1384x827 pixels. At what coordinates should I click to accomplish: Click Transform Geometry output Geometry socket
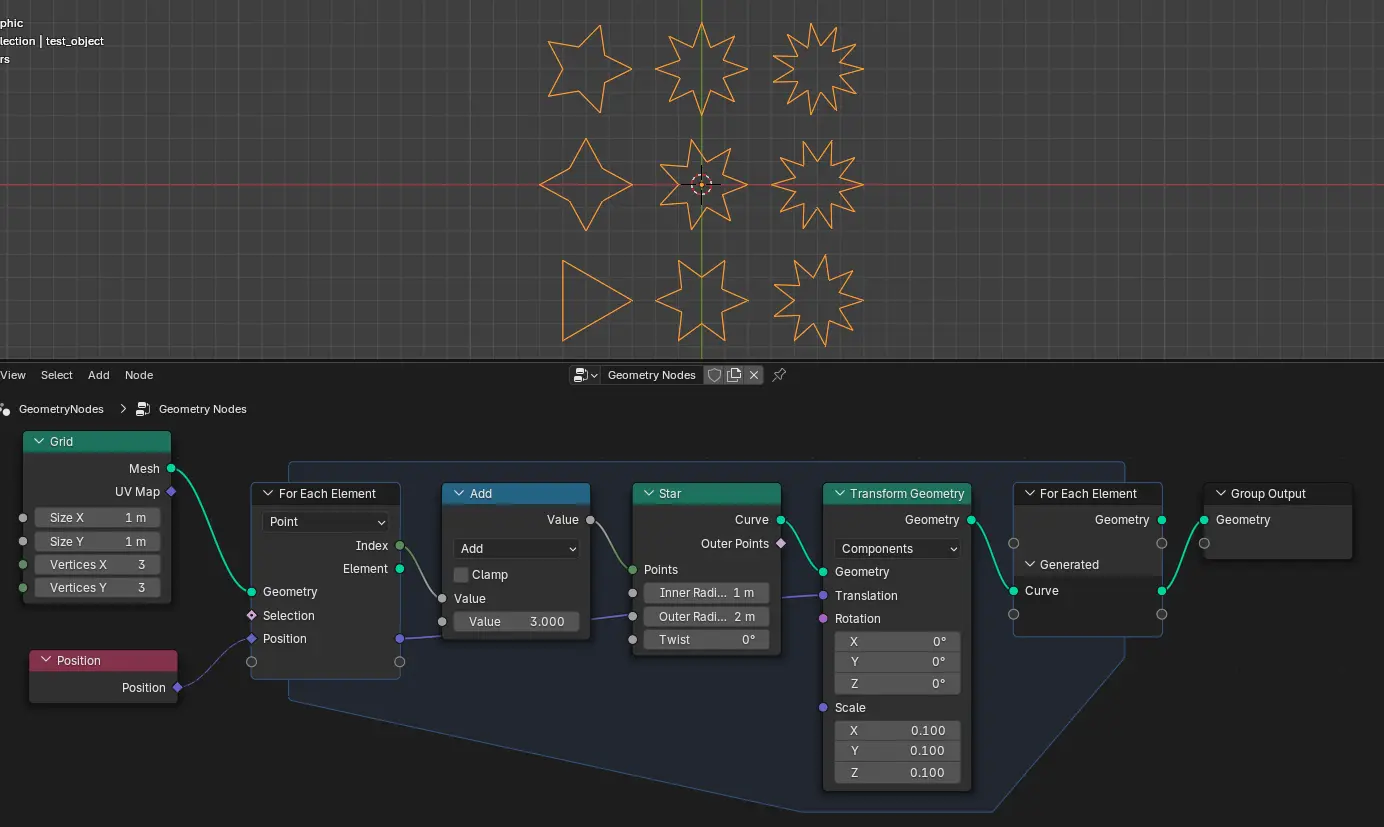971,520
